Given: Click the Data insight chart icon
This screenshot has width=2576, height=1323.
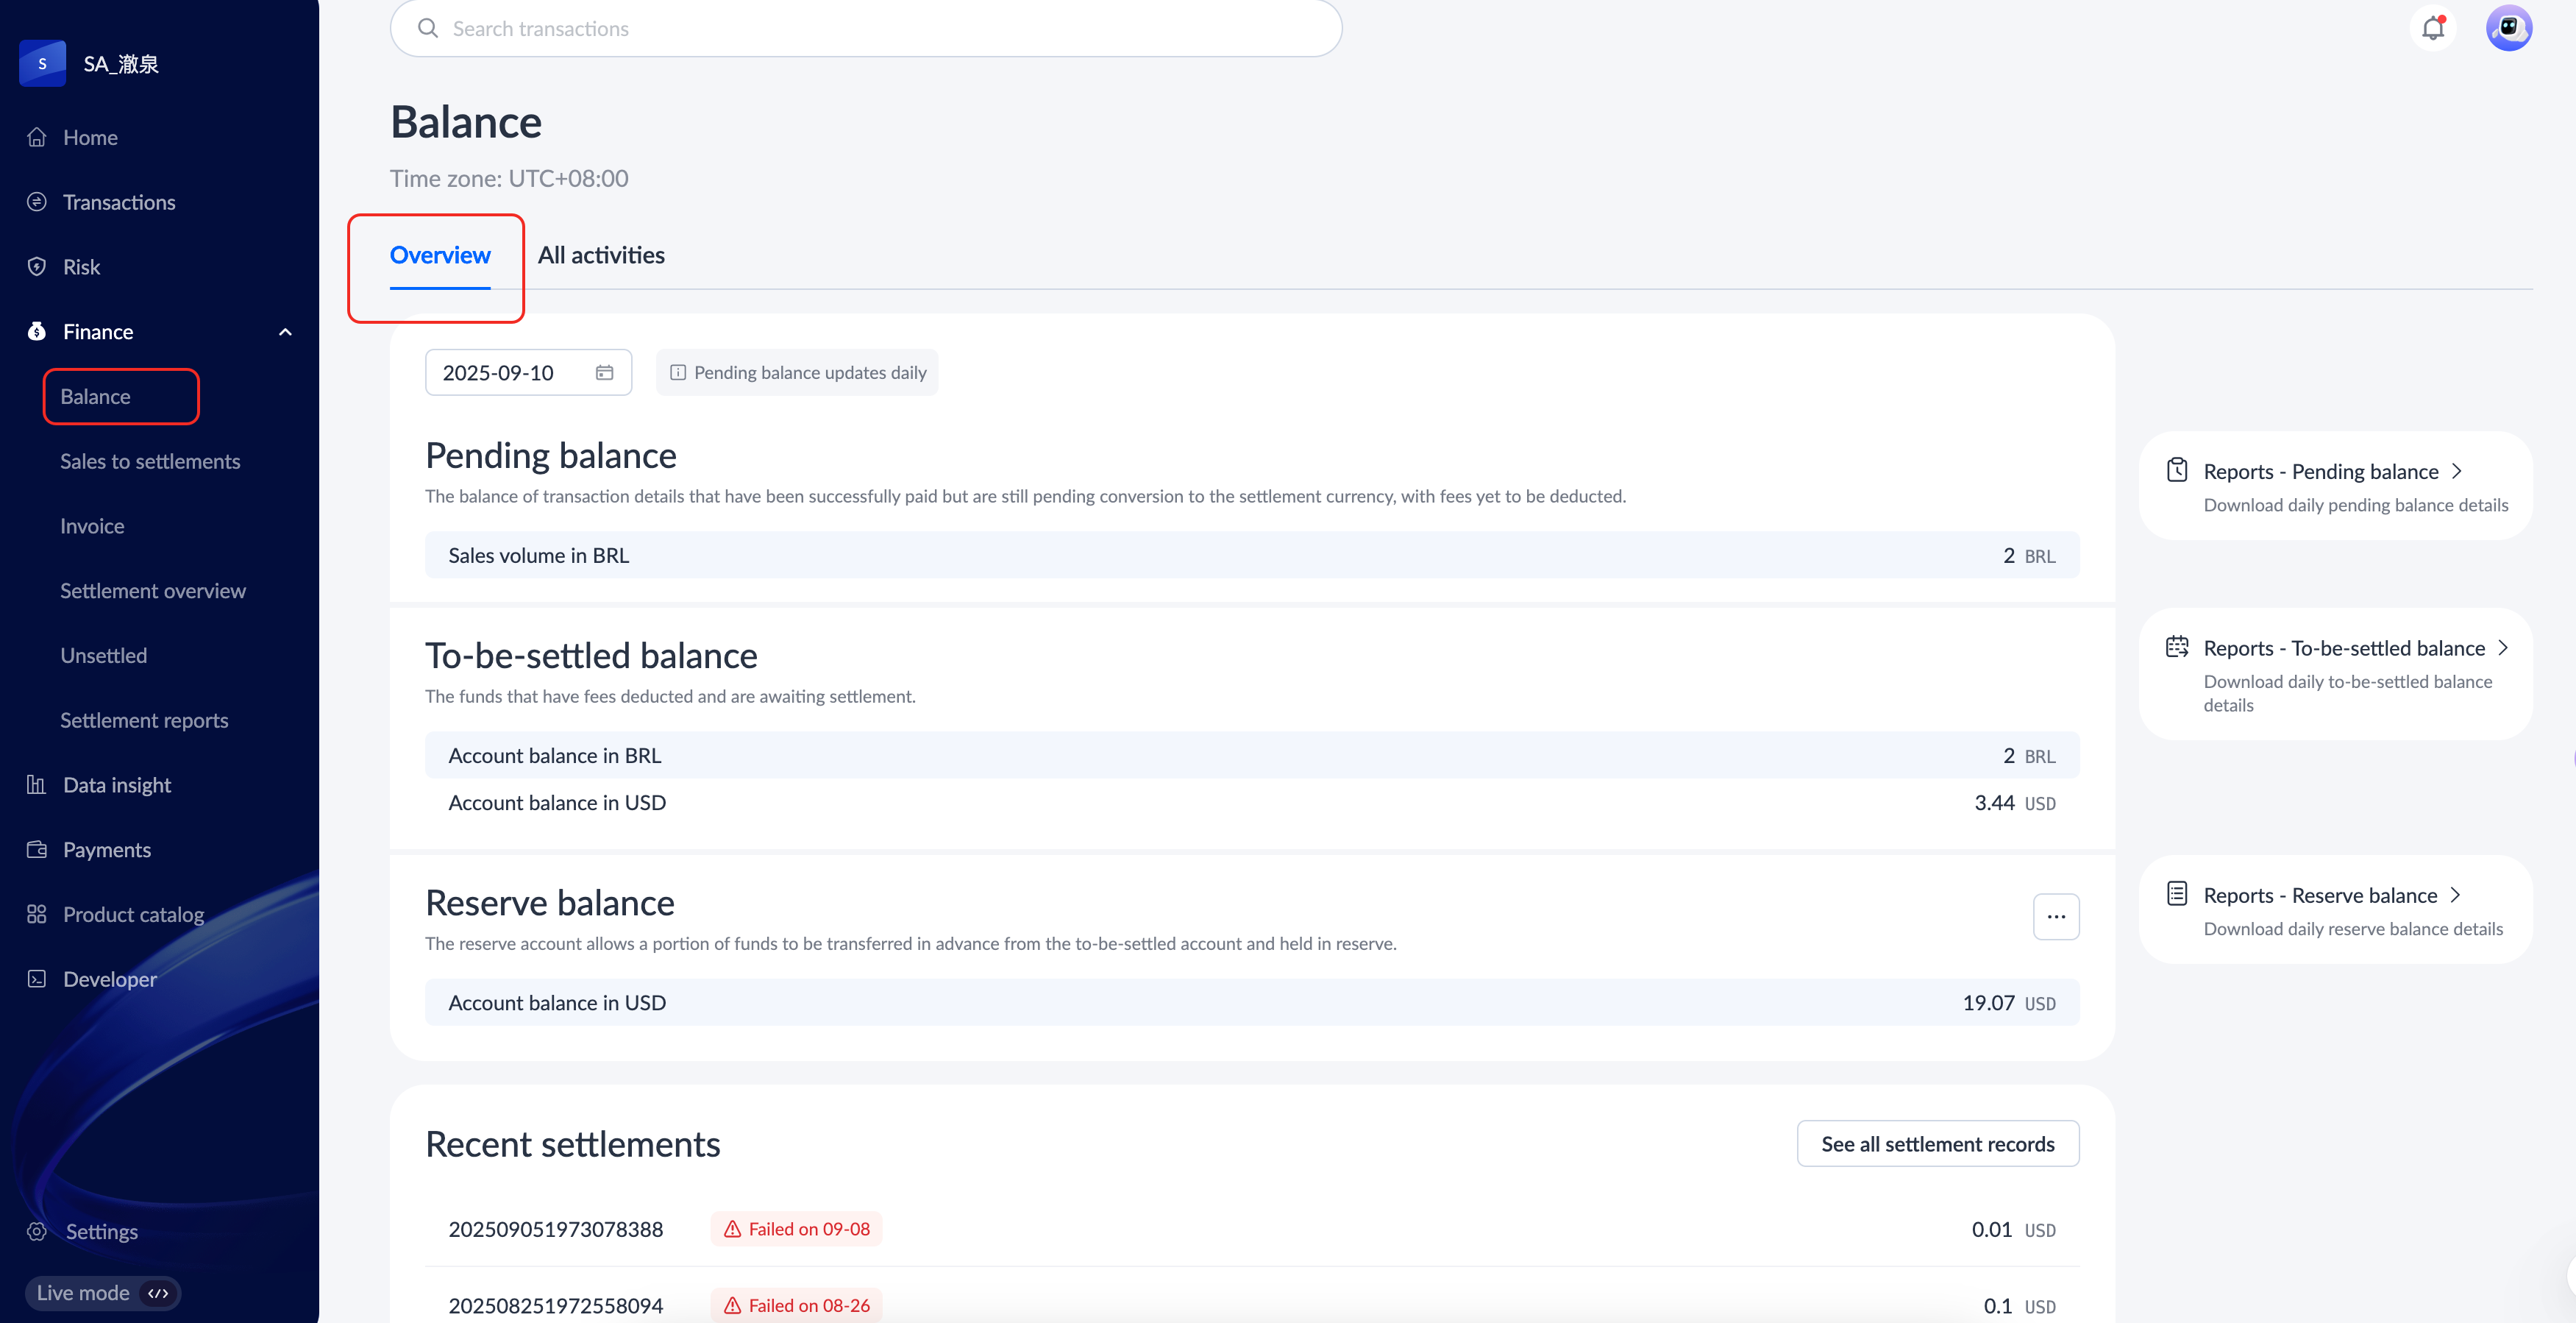Looking at the screenshot, I should click(37, 785).
